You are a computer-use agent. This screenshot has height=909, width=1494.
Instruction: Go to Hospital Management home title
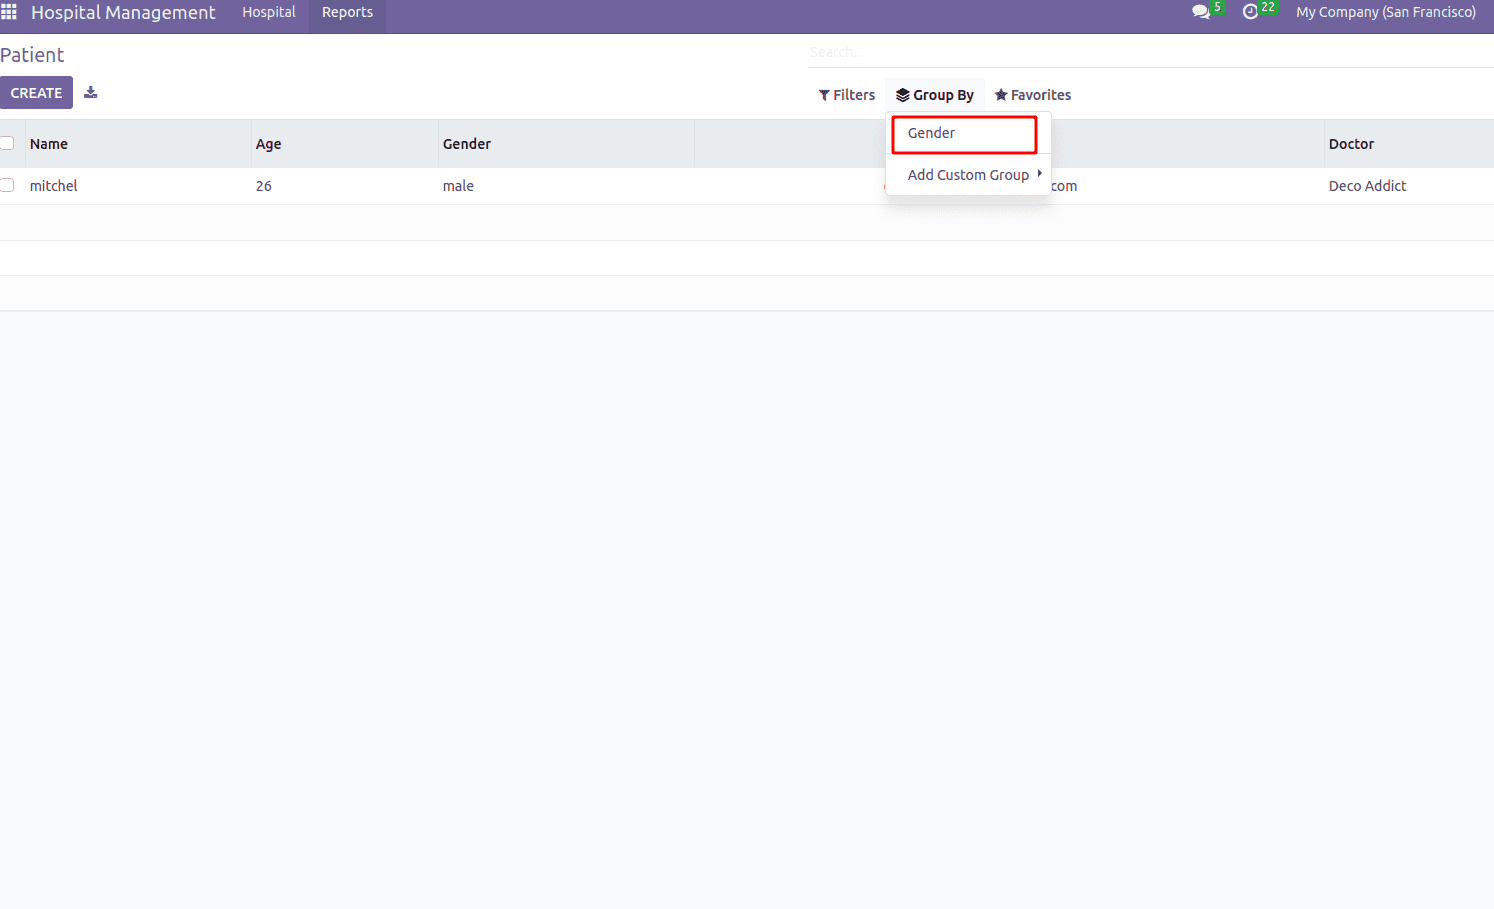pos(123,13)
